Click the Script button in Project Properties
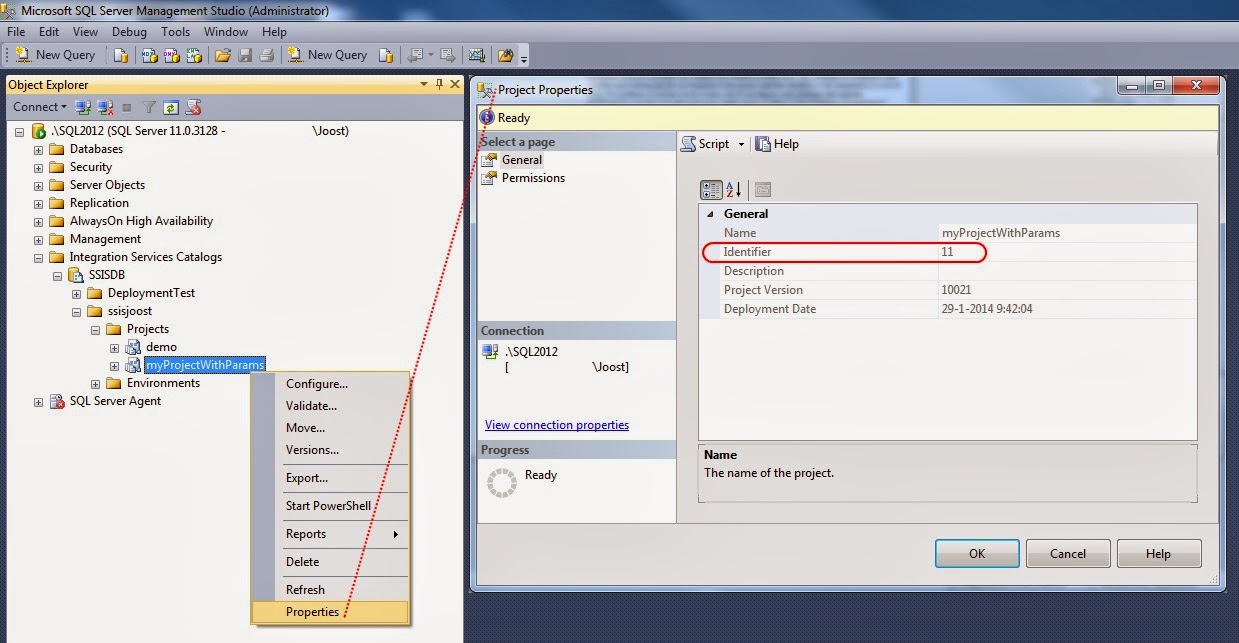Screen dimensions: 1239x643 [706, 144]
